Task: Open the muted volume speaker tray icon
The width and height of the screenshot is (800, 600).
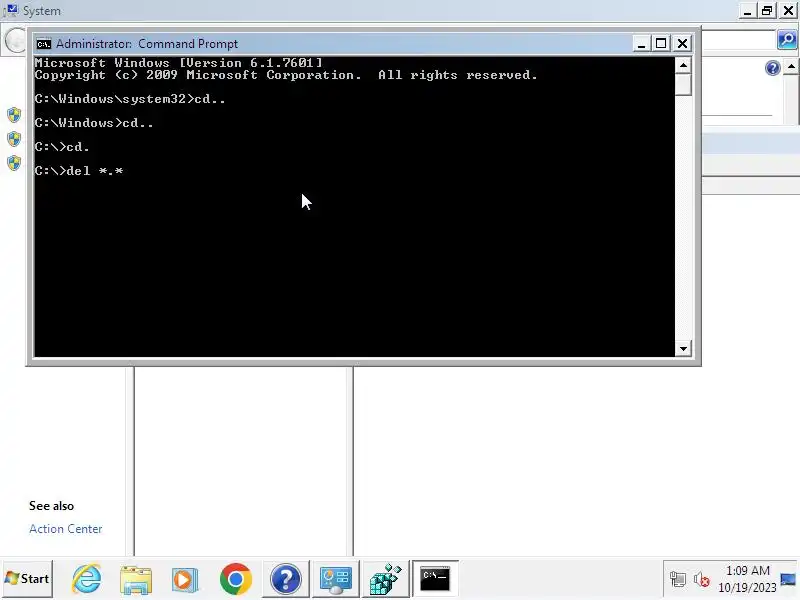Action: click(702, 580)
